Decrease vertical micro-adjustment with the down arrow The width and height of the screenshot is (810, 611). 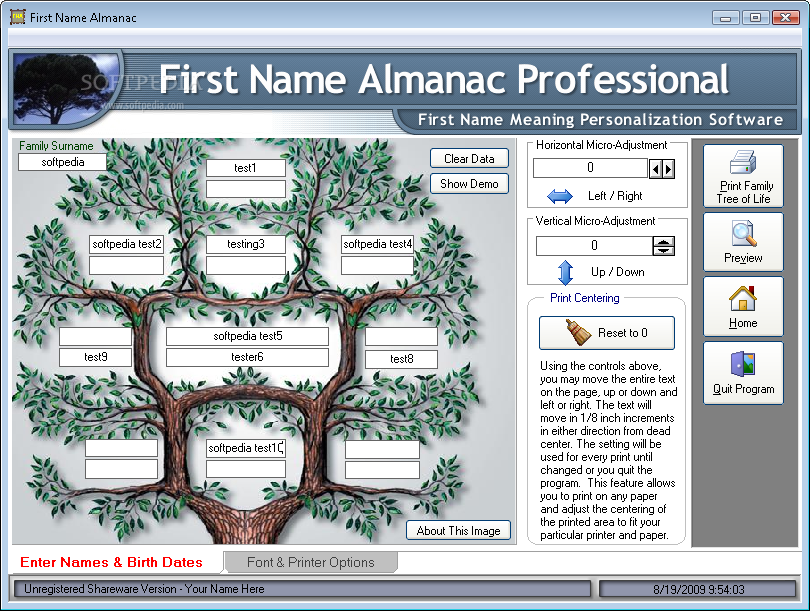pos(663,250)
